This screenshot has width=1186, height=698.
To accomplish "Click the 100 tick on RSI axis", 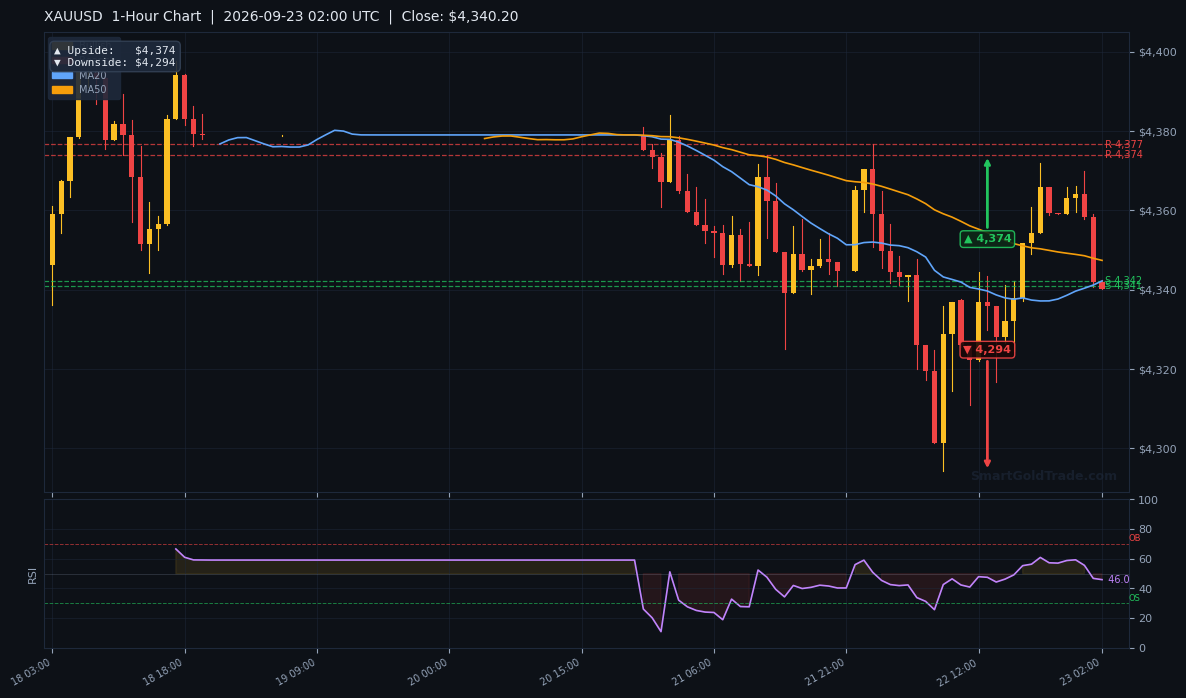I will (1147, 501).
